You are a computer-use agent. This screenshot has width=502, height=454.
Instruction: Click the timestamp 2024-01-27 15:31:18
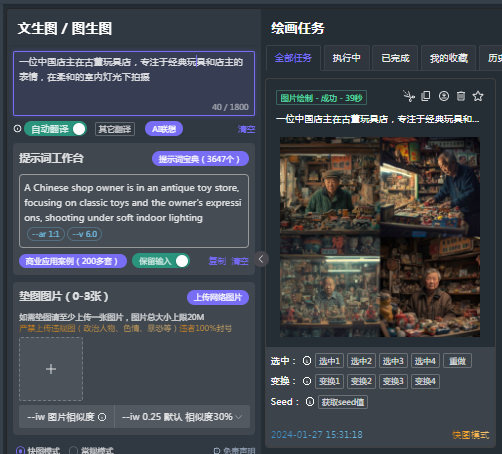(317, 435)
